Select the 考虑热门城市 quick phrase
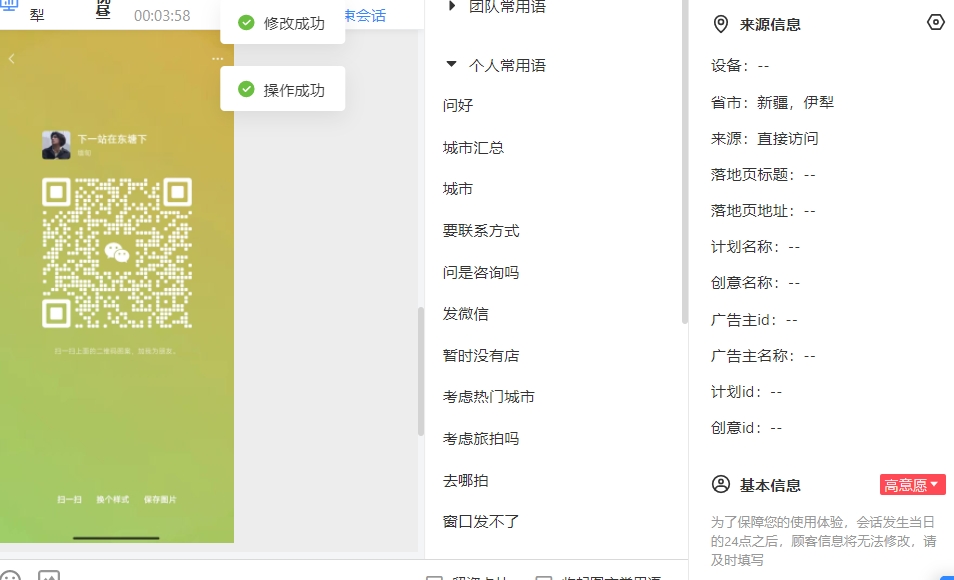954x580 pixels. tap(488, 397)
